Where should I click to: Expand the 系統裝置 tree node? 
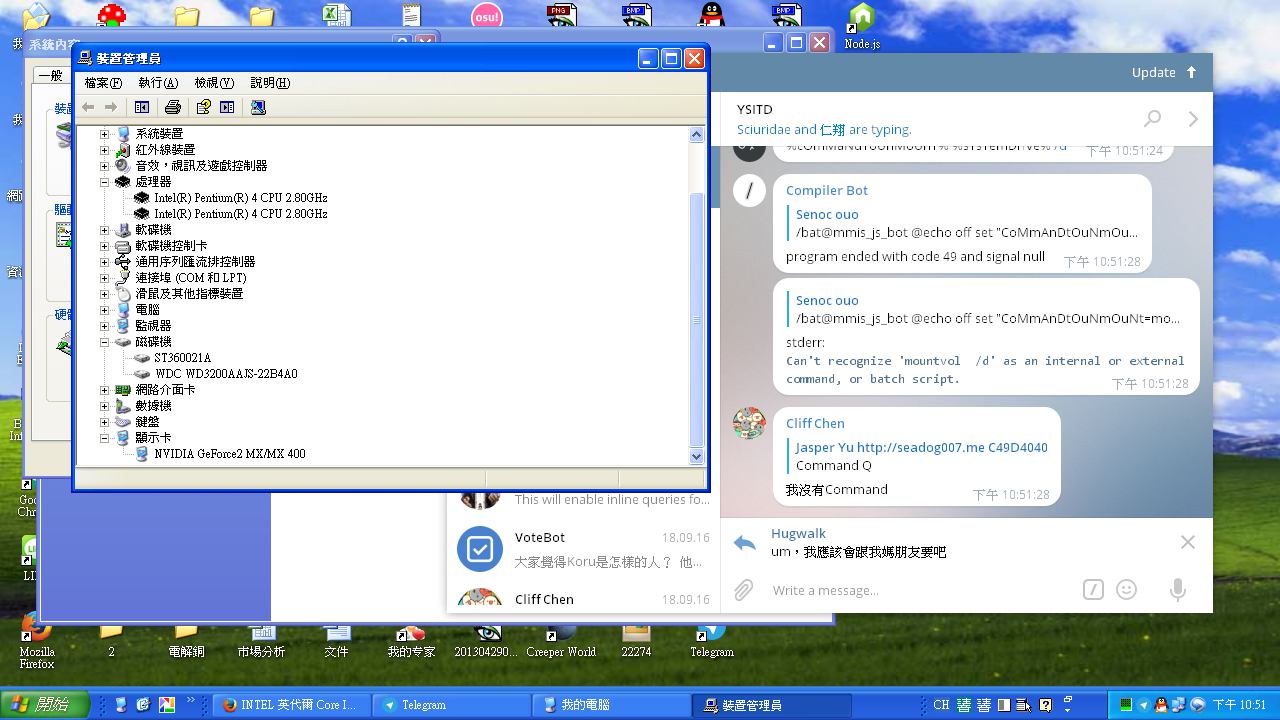pos(105,134)
